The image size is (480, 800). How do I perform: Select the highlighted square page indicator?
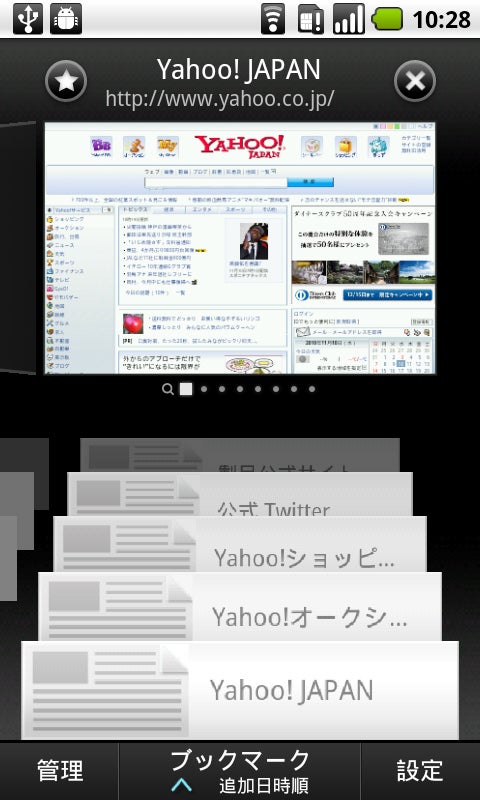pyautogui.click(x=186, y=389)
